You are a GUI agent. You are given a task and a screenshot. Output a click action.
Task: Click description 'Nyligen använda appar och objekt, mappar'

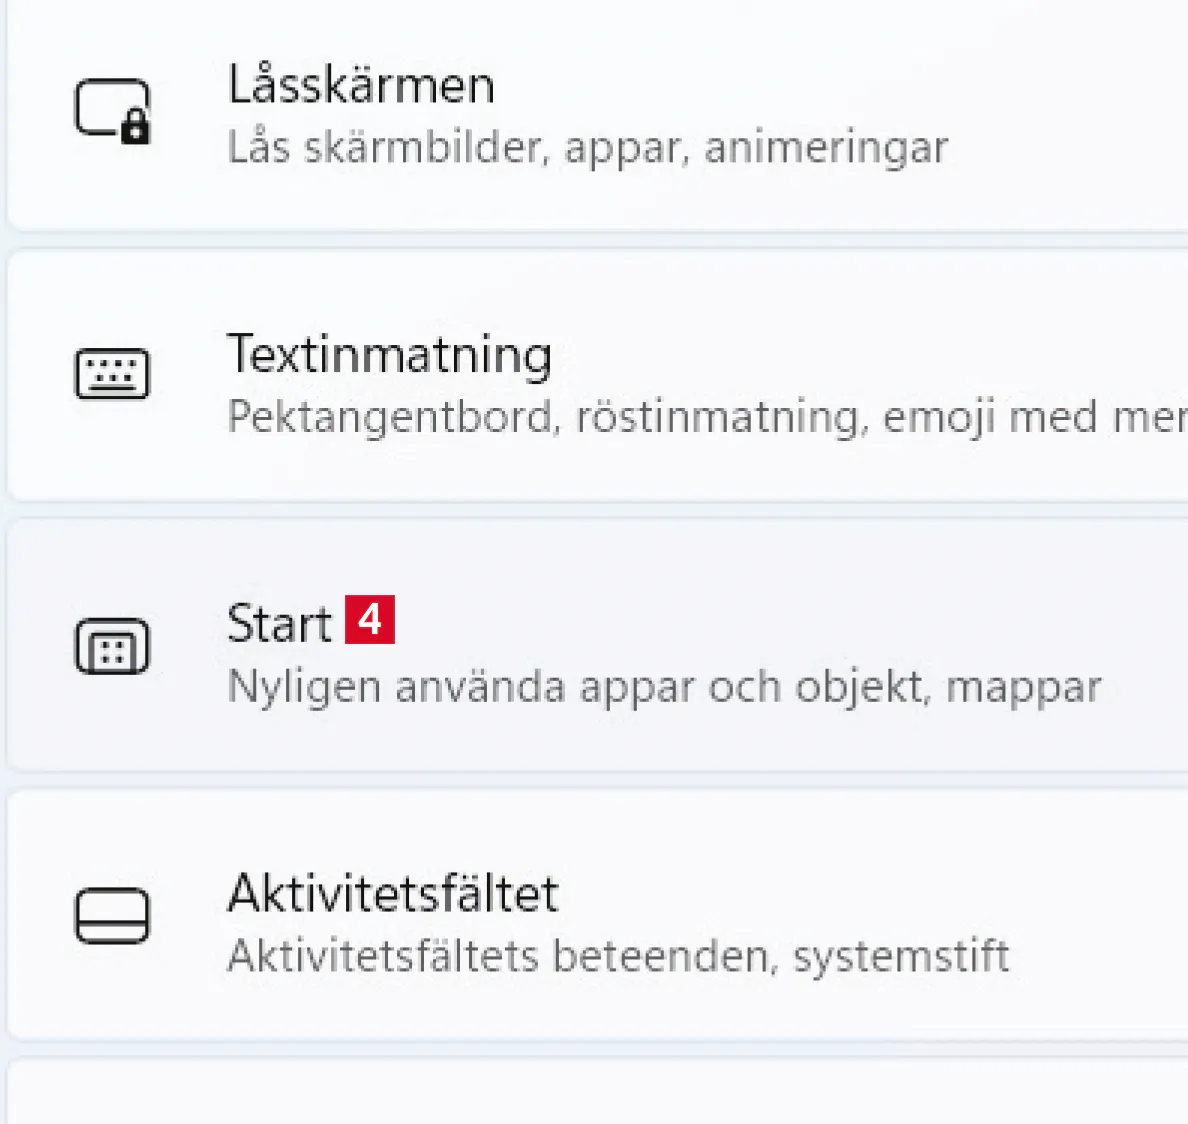[664, 687]
